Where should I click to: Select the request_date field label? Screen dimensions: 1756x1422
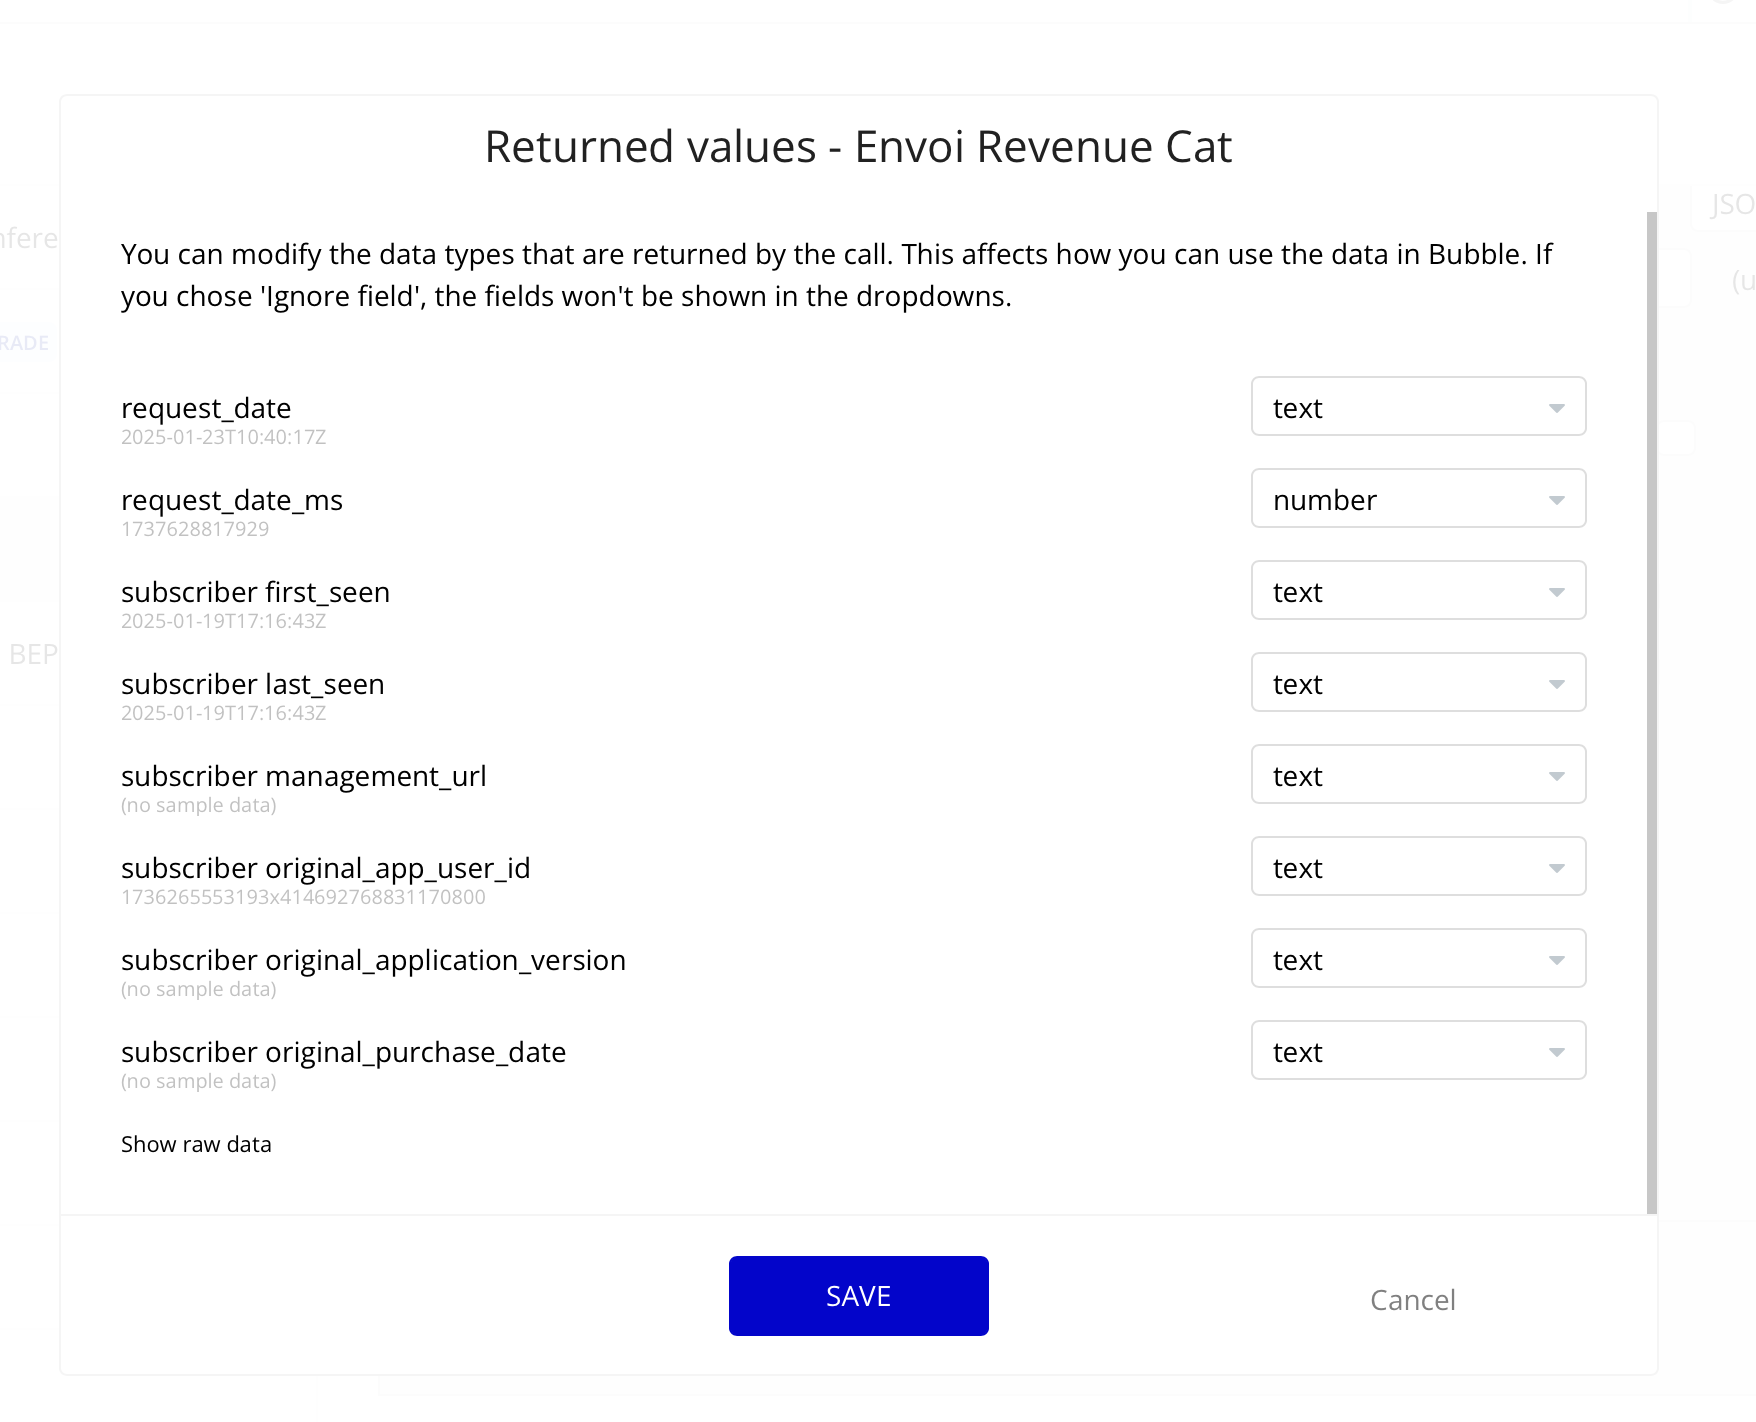[x=206, y=408]
